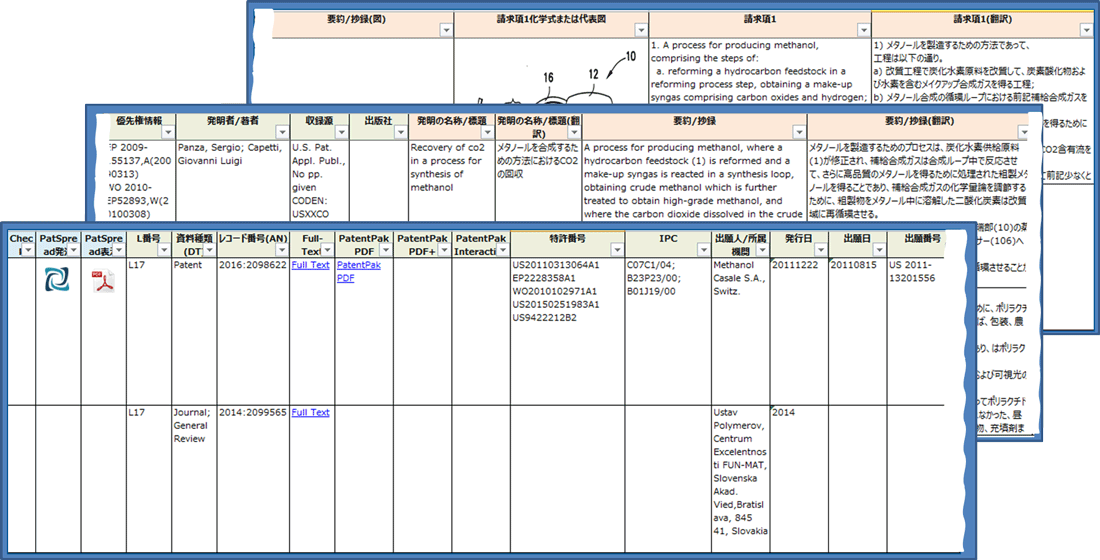Viewport: 1100px width, 560px height.
Task: Select patent number US20110313064A1 cell
Action: (x=568, y=331)
